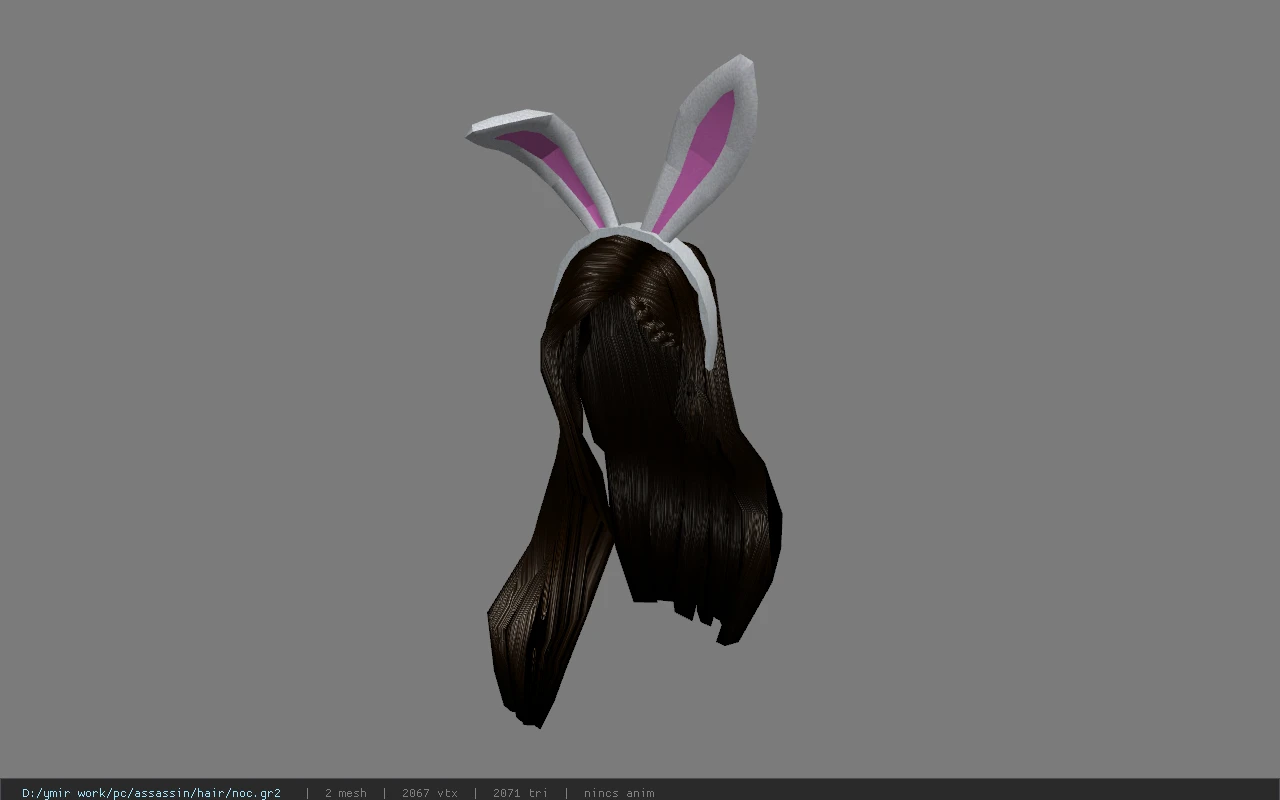Image resolution: width=1280 pixels, height=800 pixels.
Task: Click the "2071 tri" triangle count
Action: pyautogui.click(x=520, y=793)
